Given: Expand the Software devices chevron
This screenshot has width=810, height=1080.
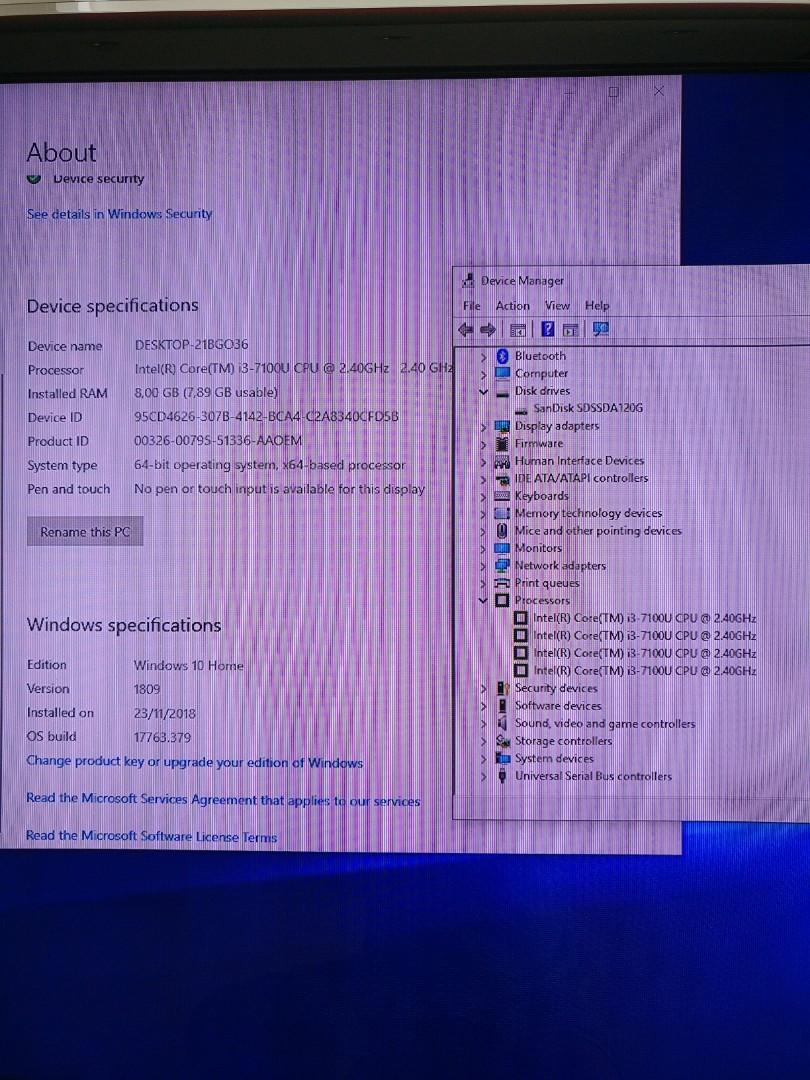Looking at the screenshot, I should point(484,706).
